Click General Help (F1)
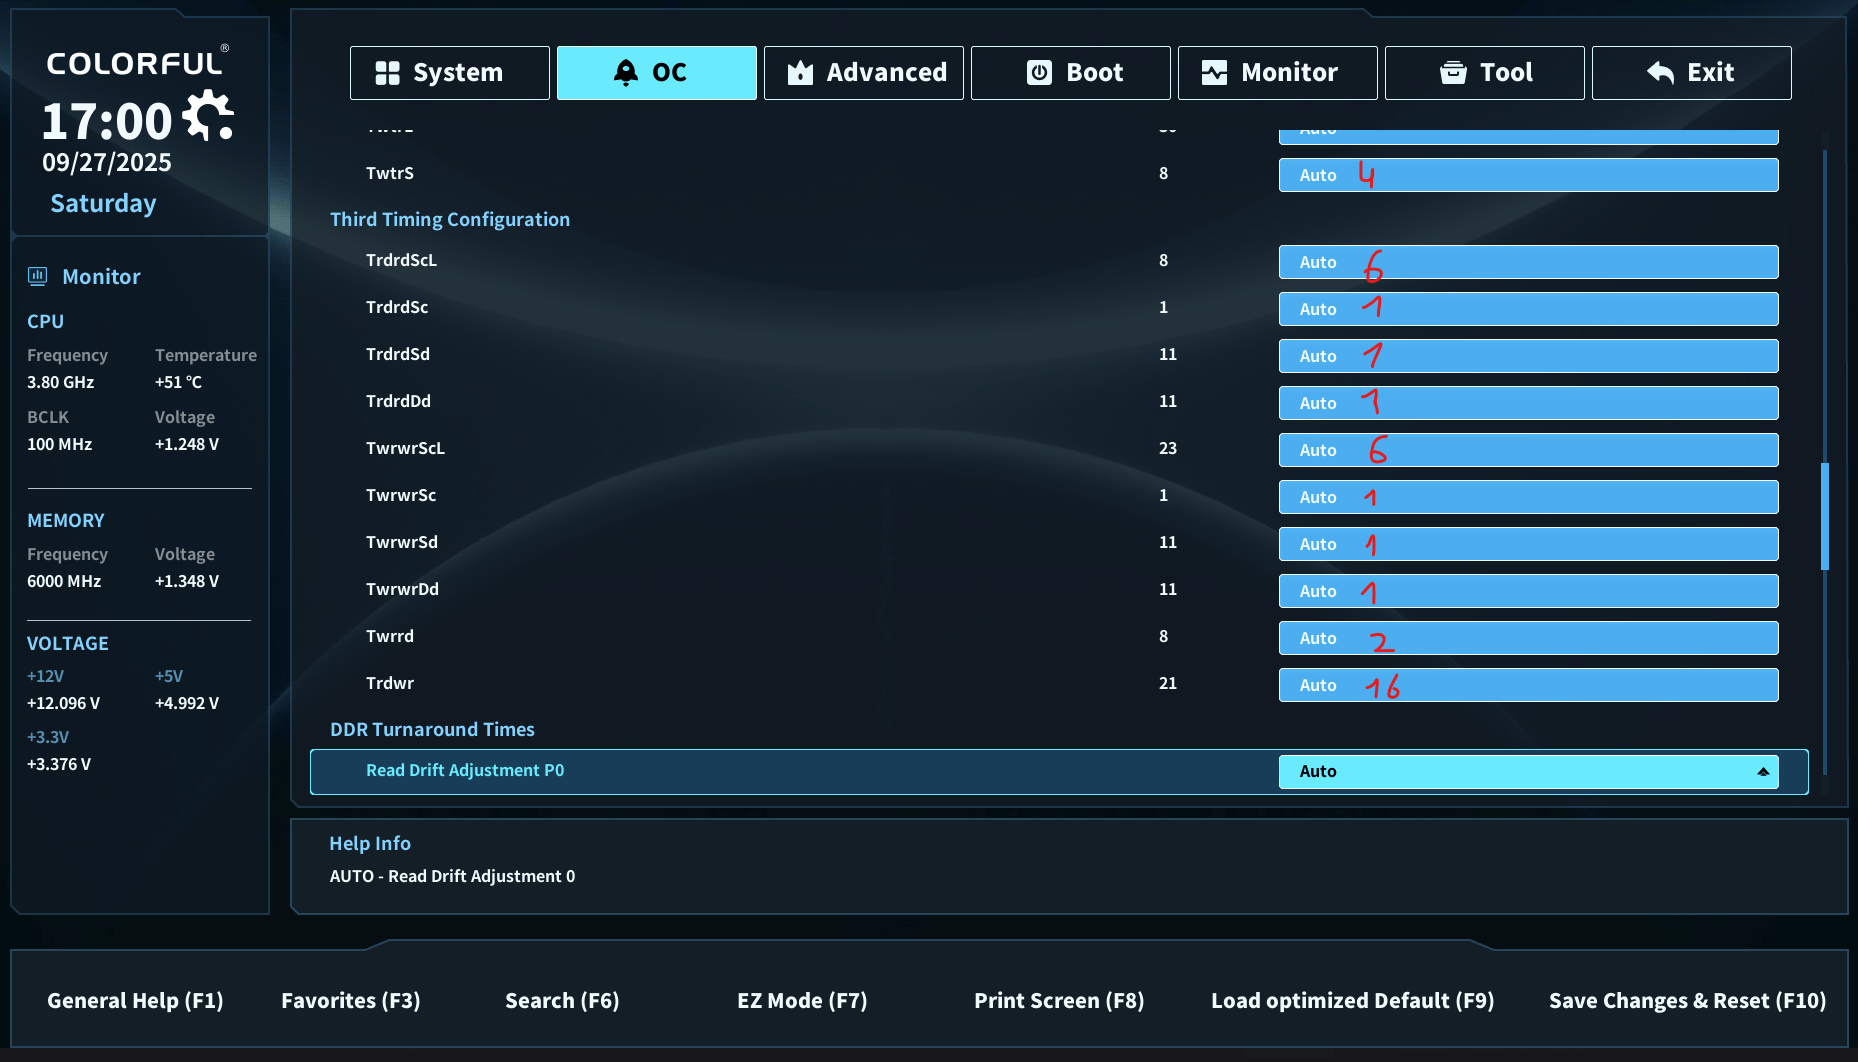Screen dimensions: 1858x1062 tap(135, 1001)
